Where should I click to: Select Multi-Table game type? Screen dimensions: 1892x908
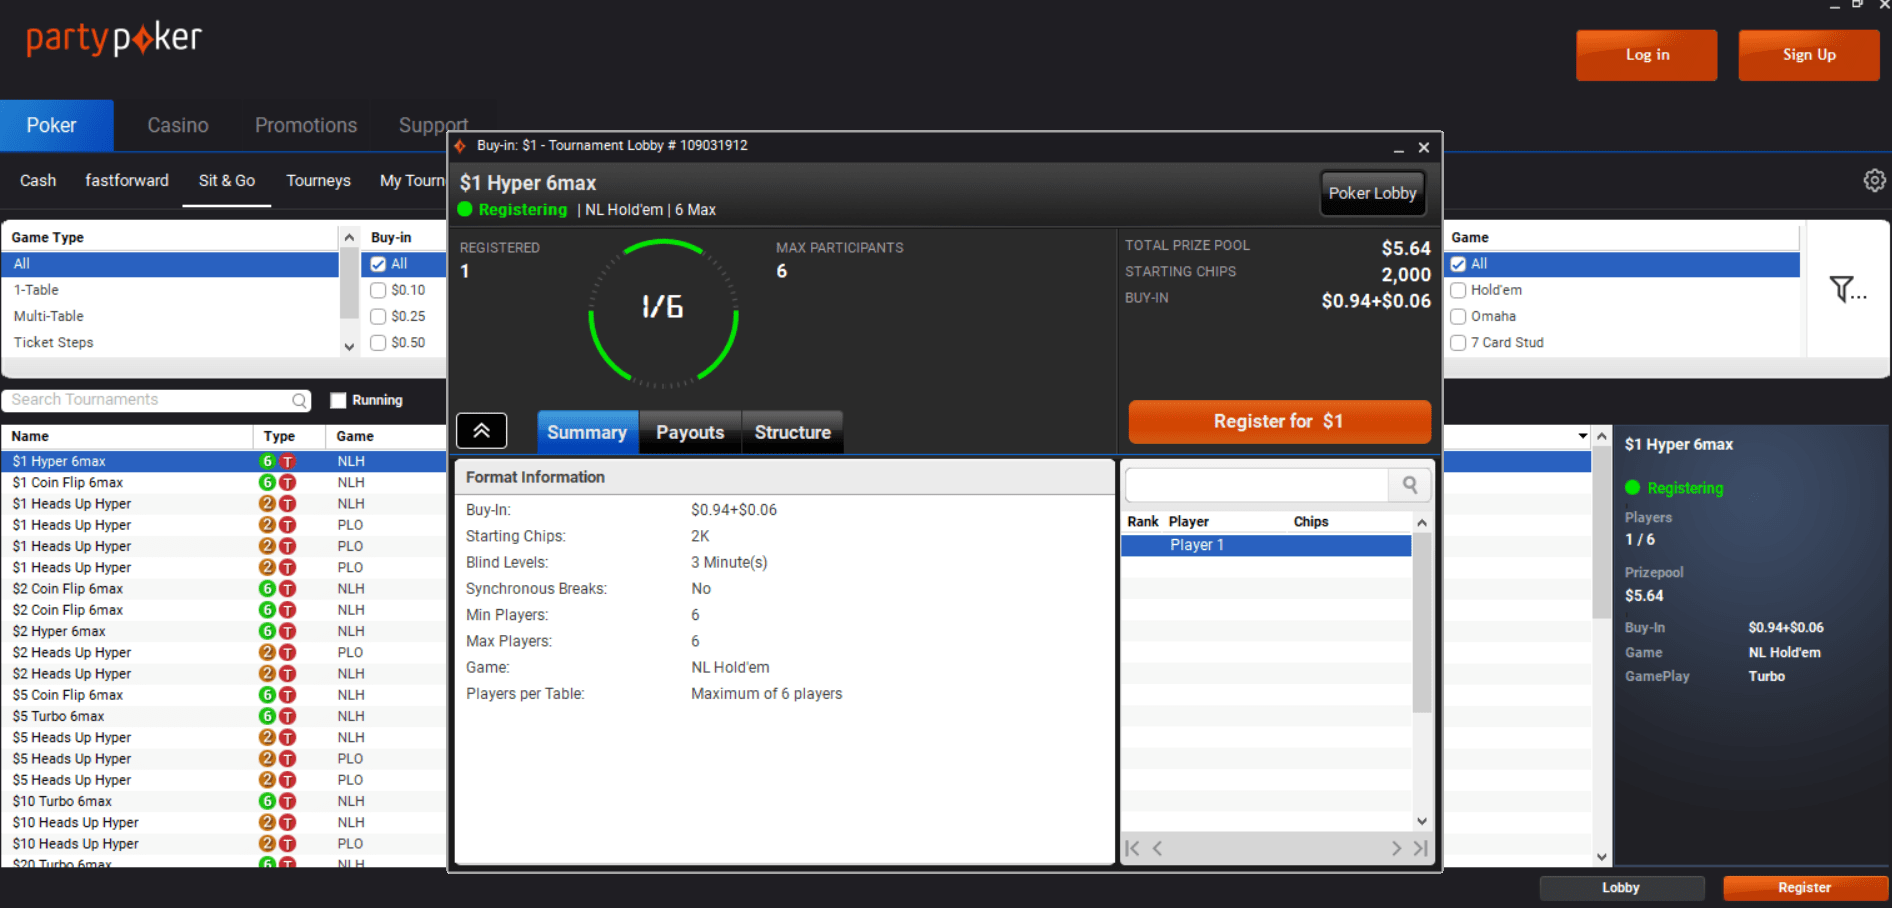coord(170,316)
